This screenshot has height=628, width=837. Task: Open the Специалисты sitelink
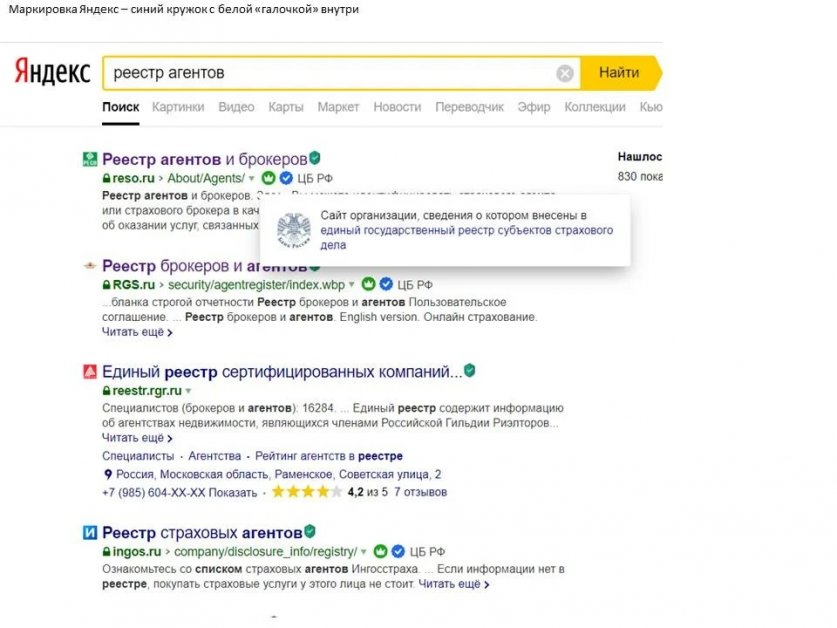click(138, 456)
